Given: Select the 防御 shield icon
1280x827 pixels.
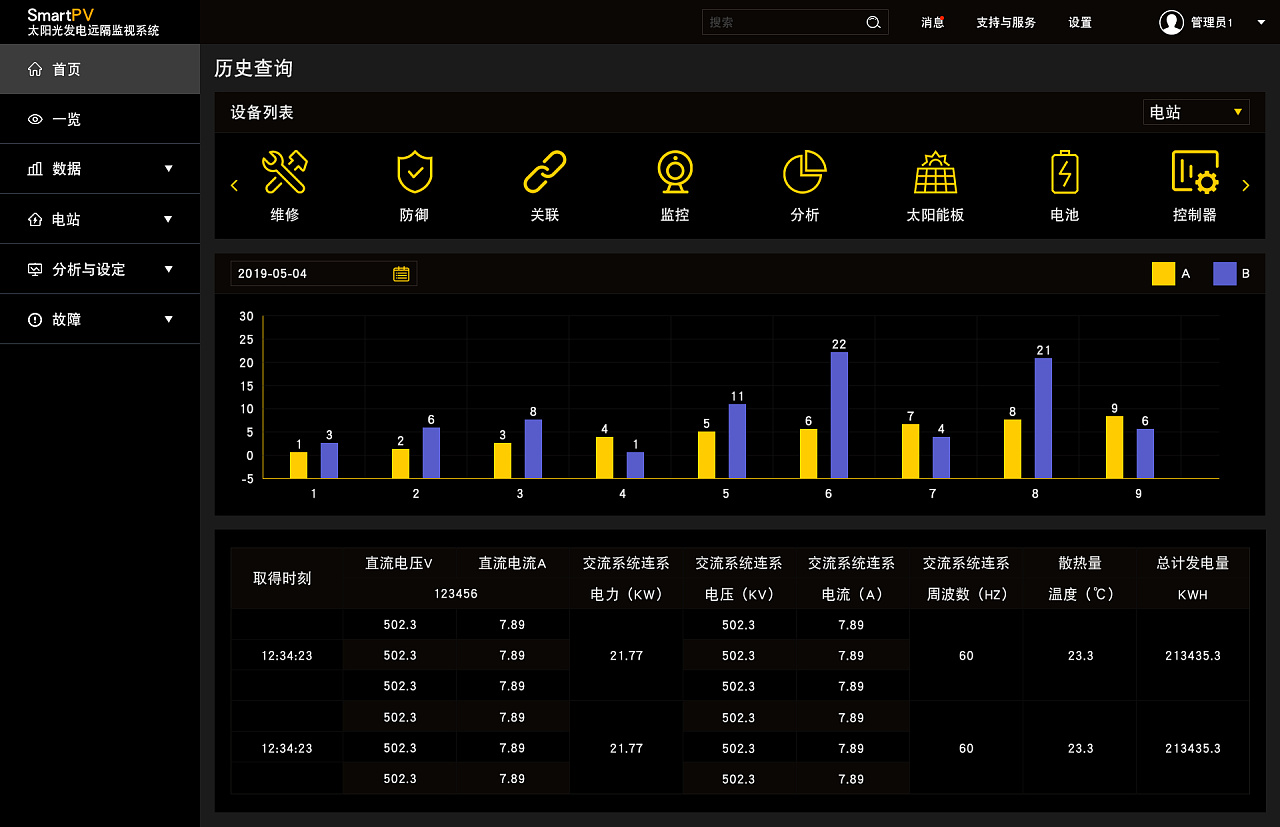Looking at the screenshot, I should (414, 172).
